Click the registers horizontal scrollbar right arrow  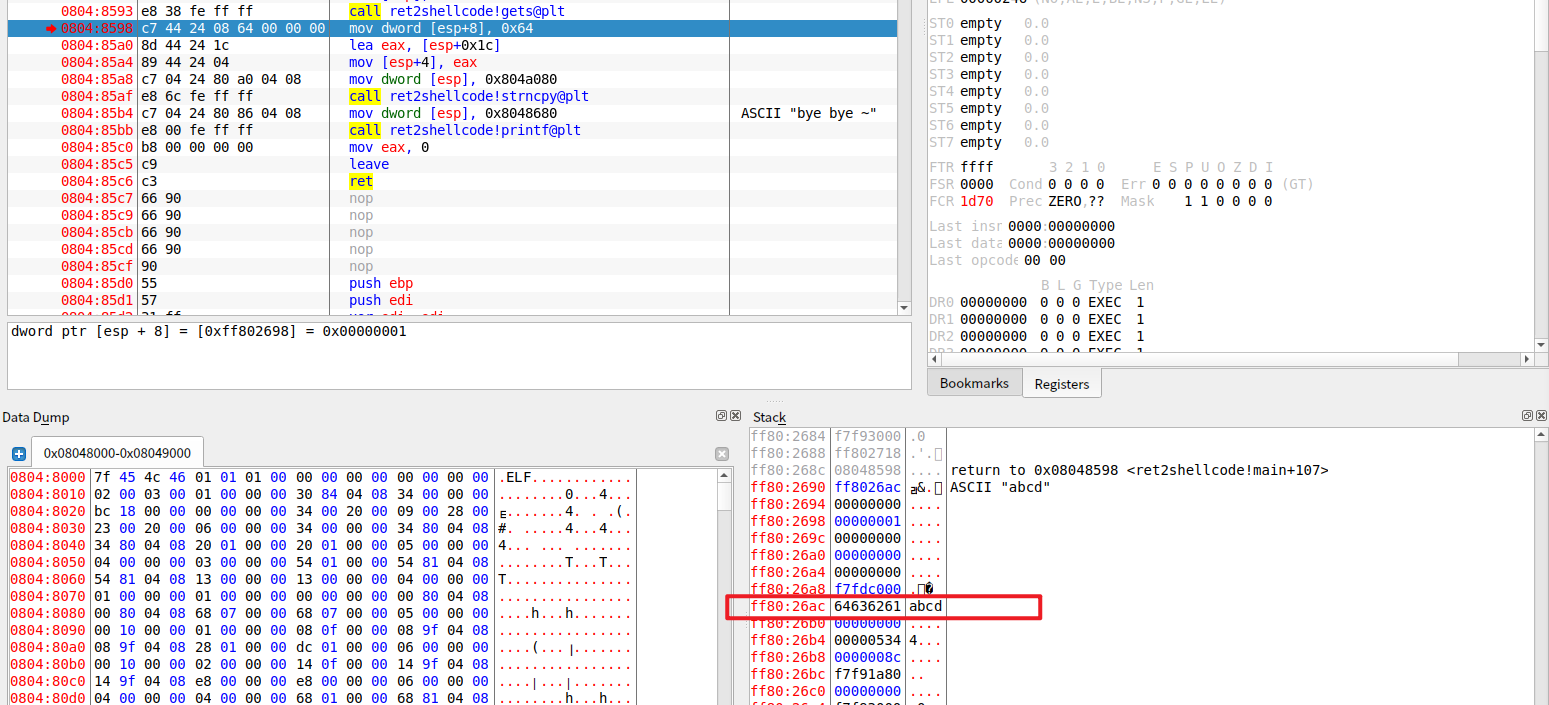click(1527, 359)
